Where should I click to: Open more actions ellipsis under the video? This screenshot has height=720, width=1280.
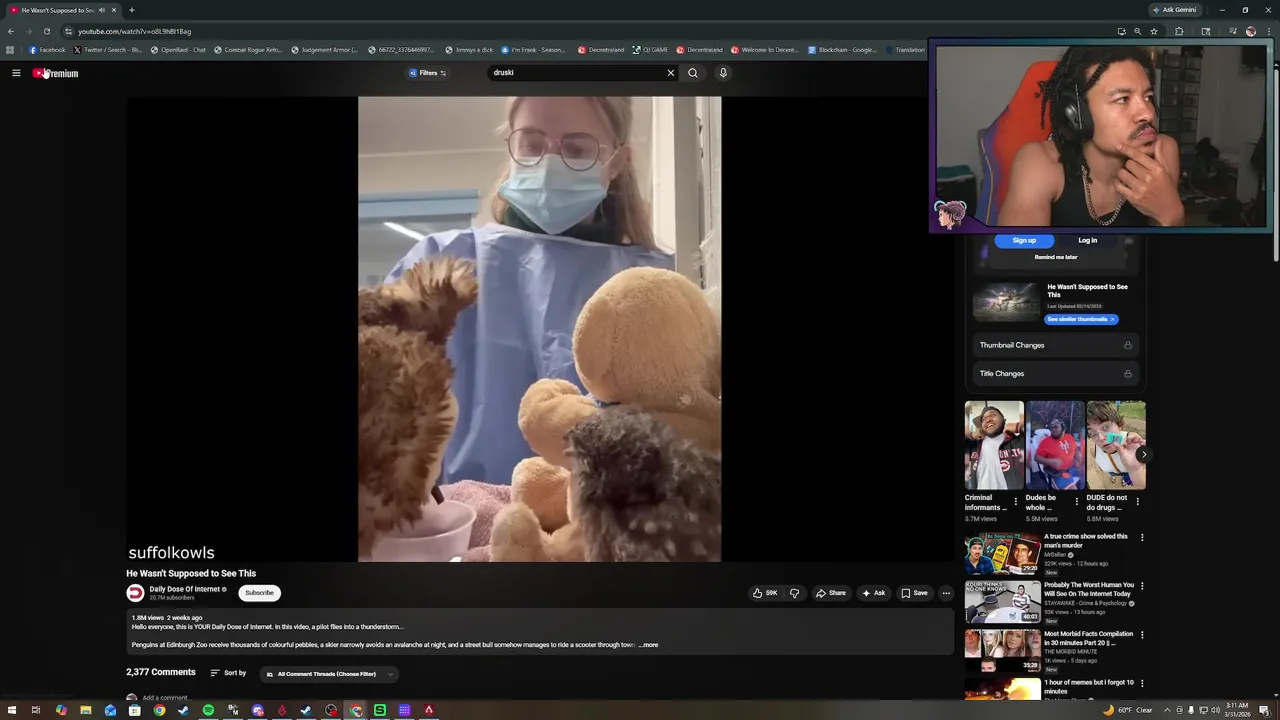pyautogui.click(x=946, y=593)
